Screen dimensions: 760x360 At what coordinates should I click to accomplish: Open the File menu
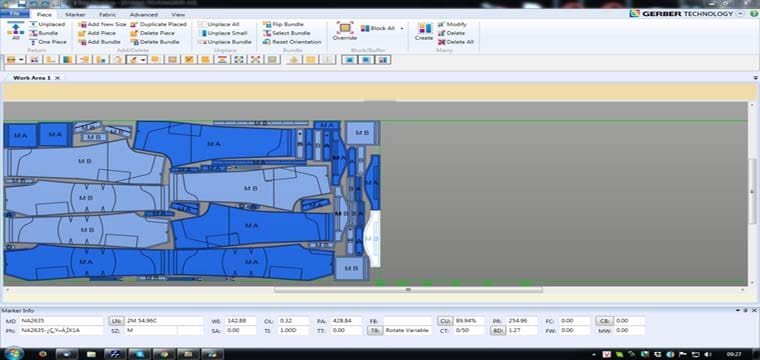14,15
